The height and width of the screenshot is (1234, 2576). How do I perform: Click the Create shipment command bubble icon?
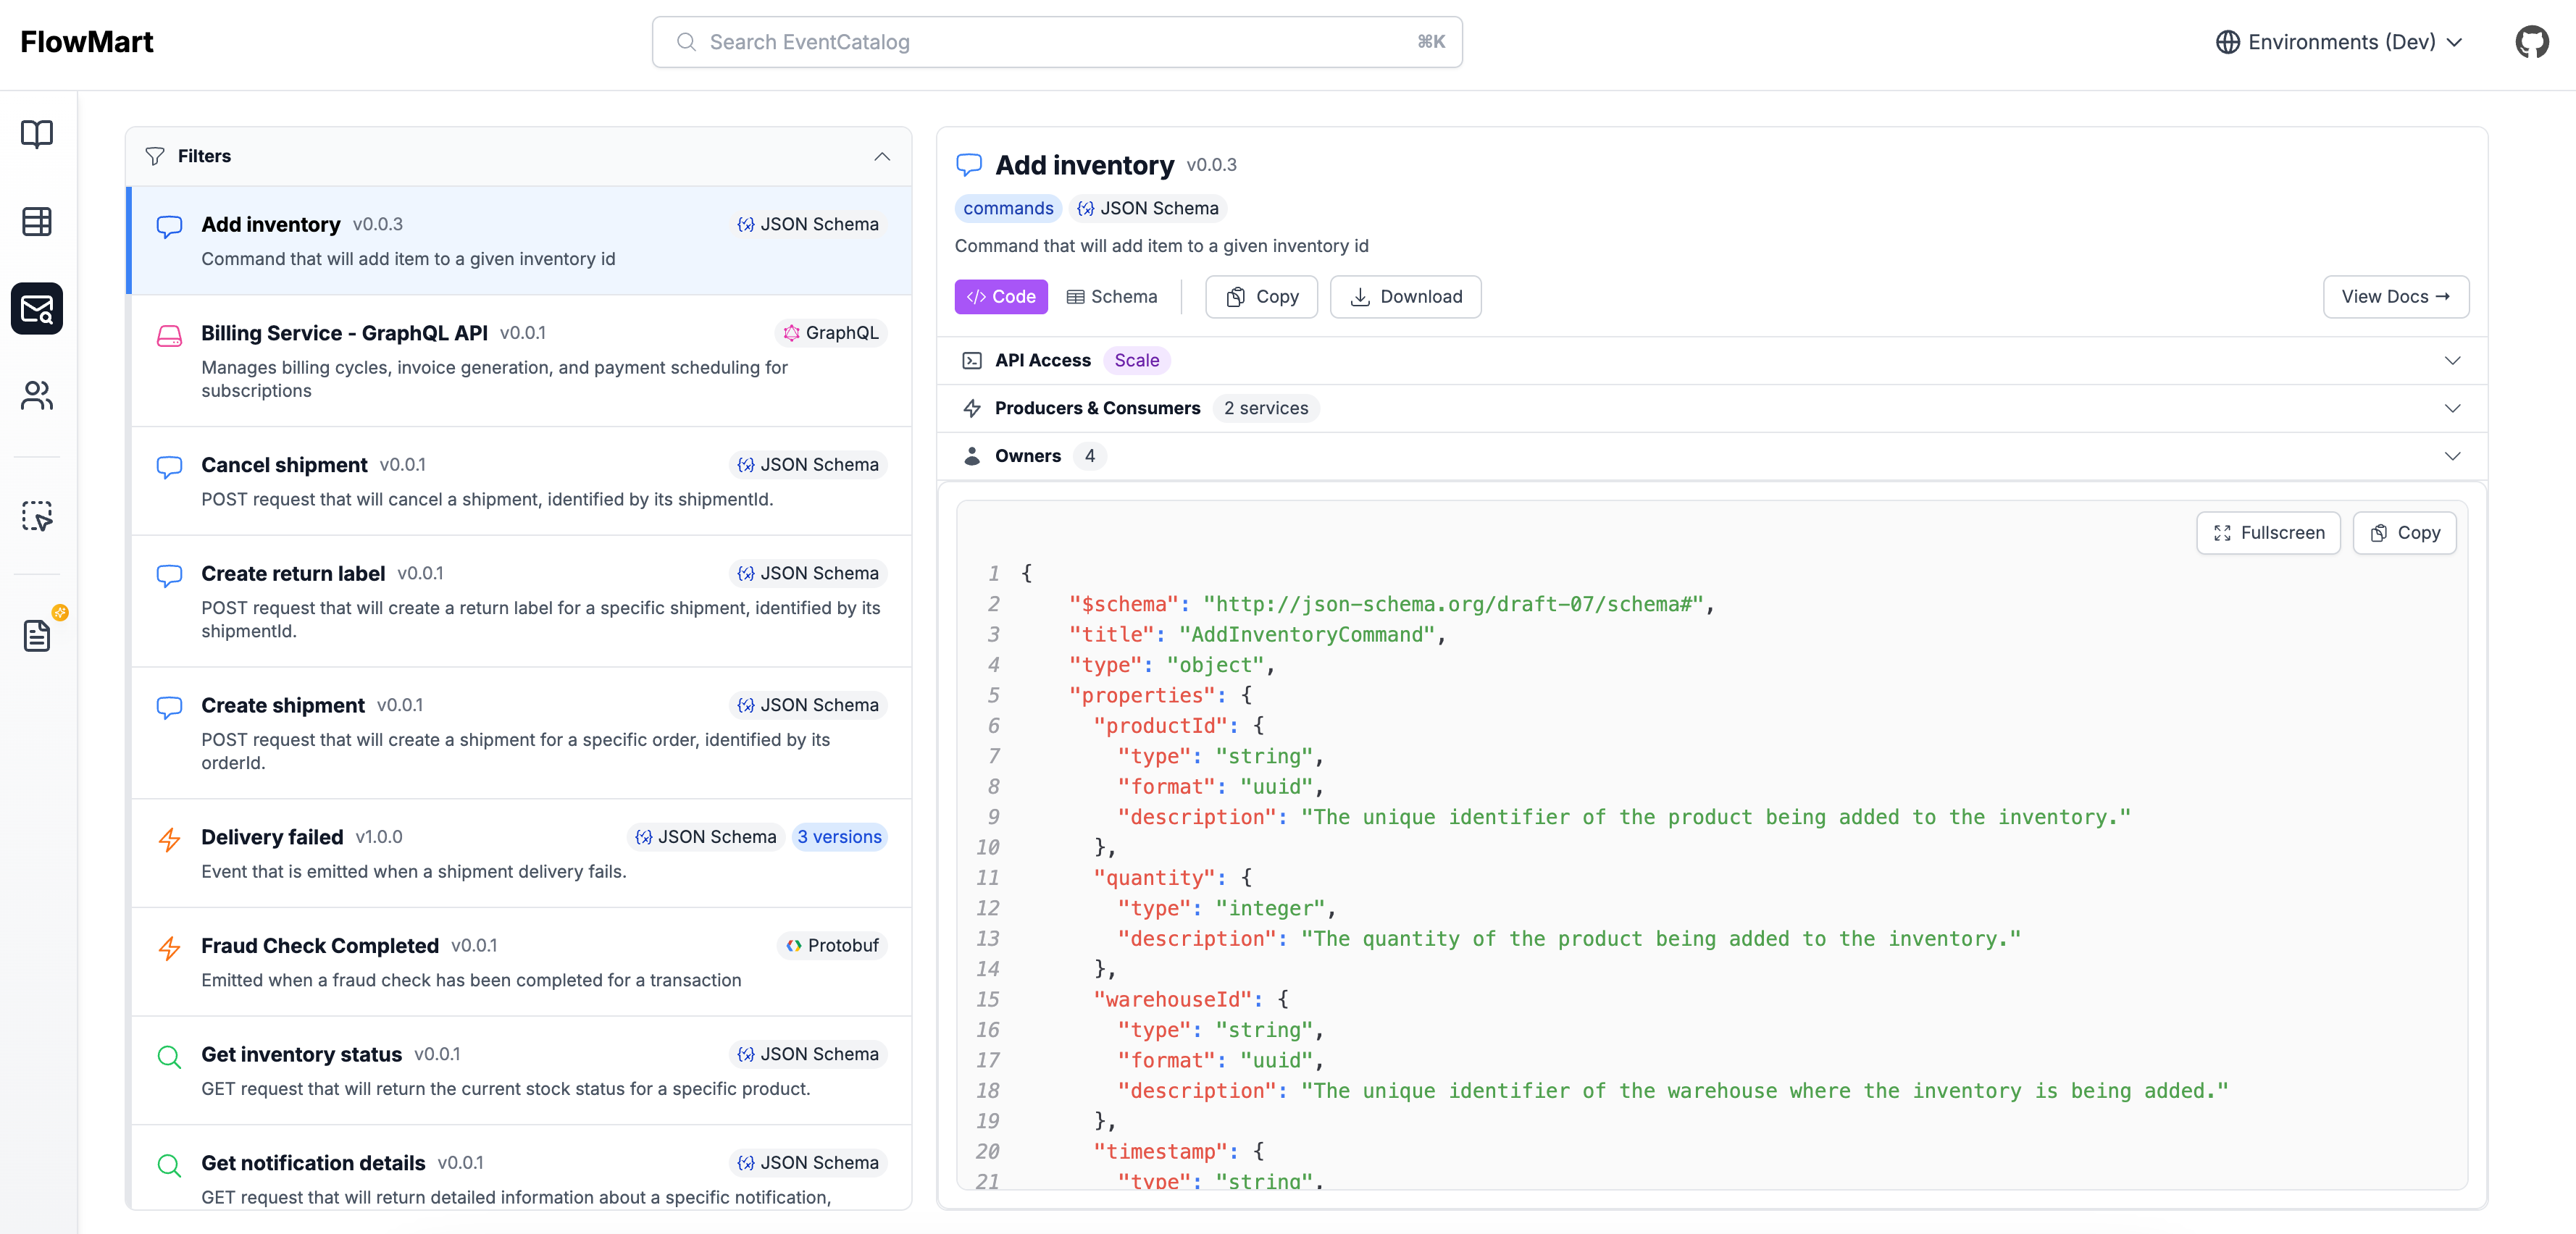(x=169, y=708)
